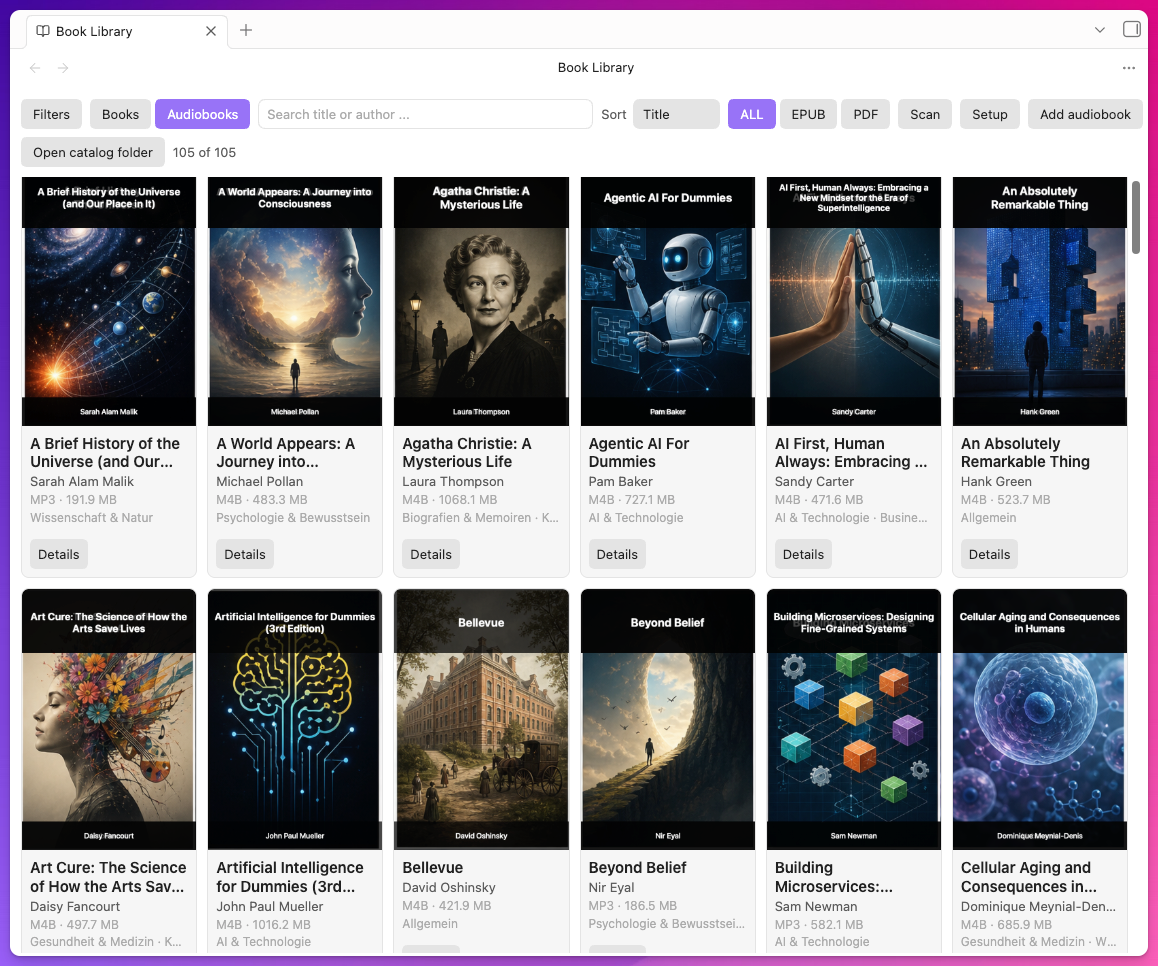This screenshot has width=1158, height=966.
Task: Open the Filters panel
Action: tap(51, 114)
